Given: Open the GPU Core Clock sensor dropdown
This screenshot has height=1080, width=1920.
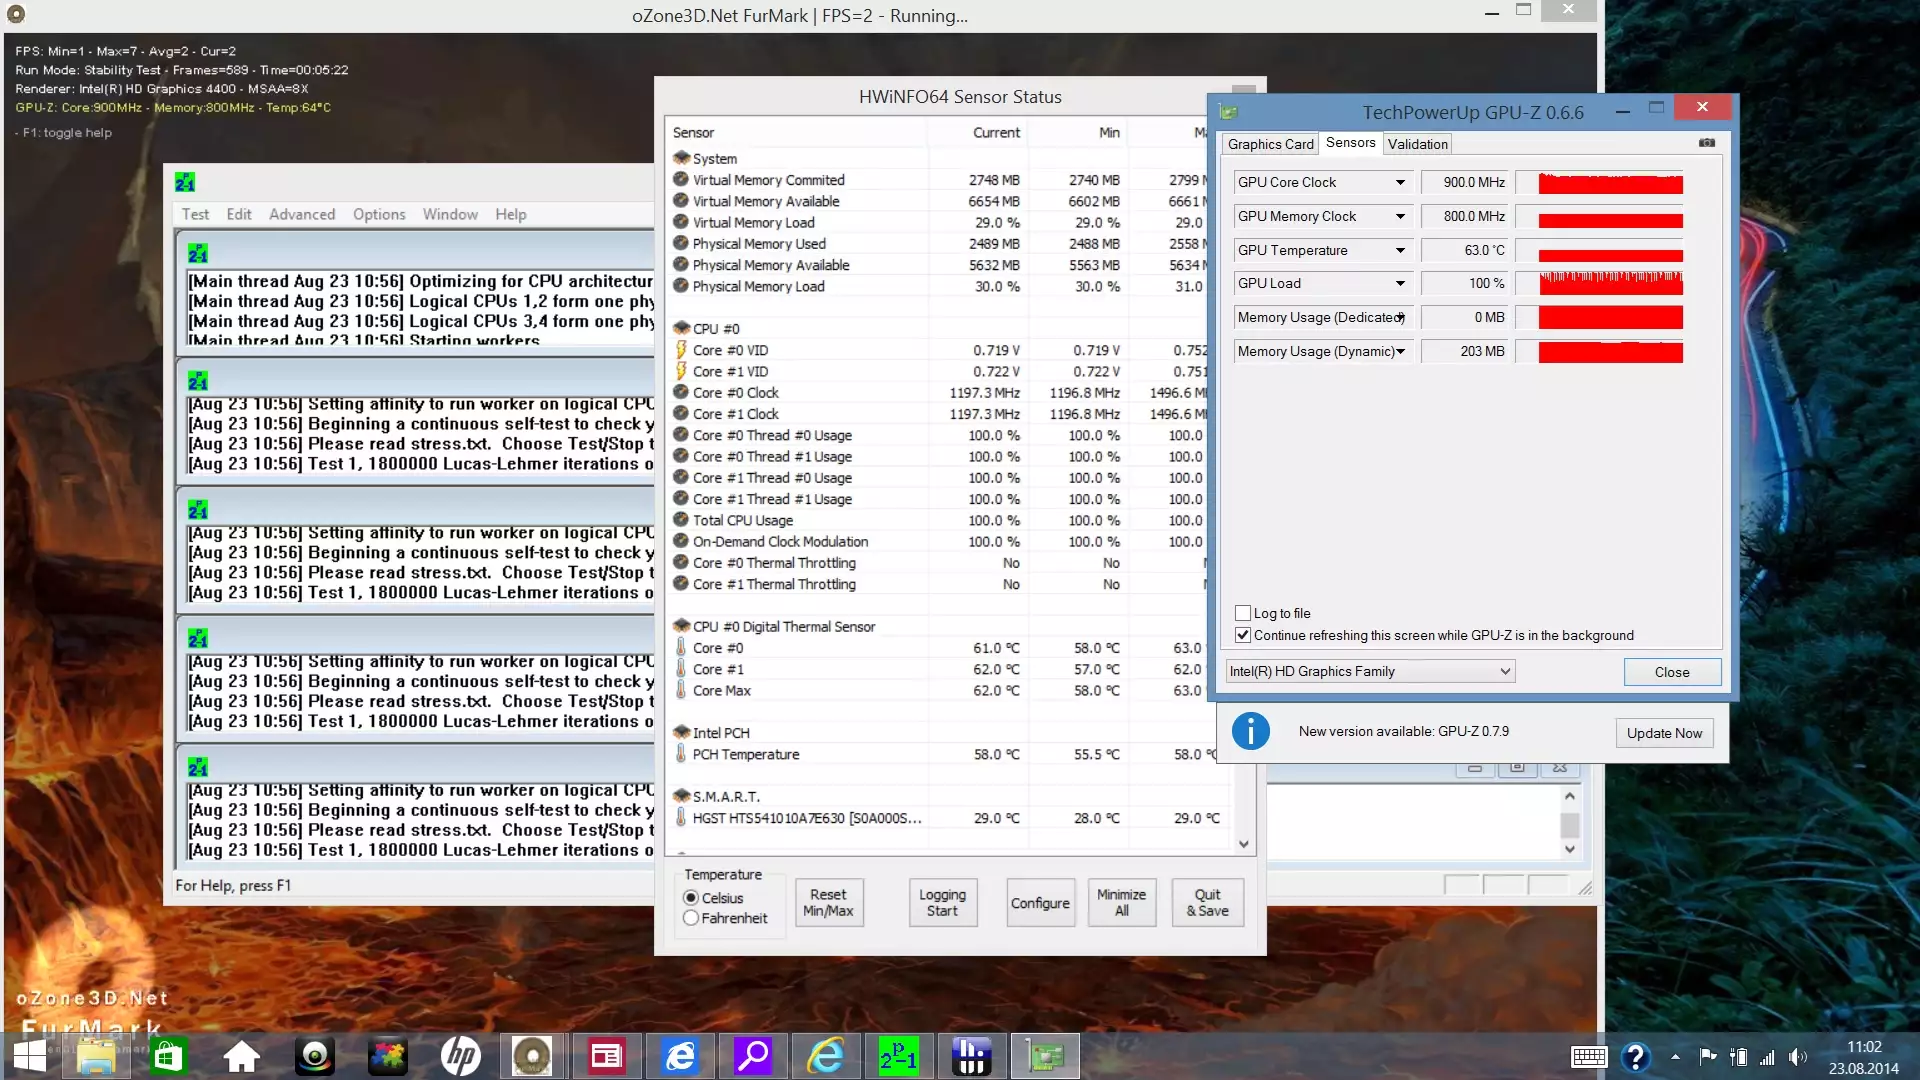Looking at the screenshot, I should (x=1323, y=182).
